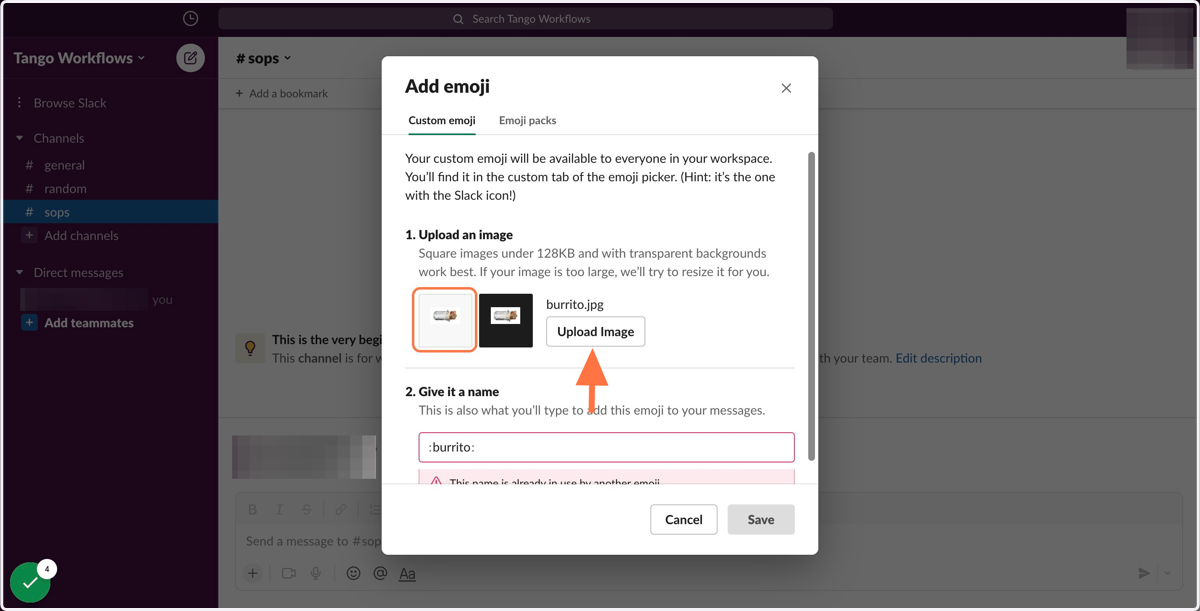Open the general channel
The height and width of the screenshot is (611, 1200).
65,165
